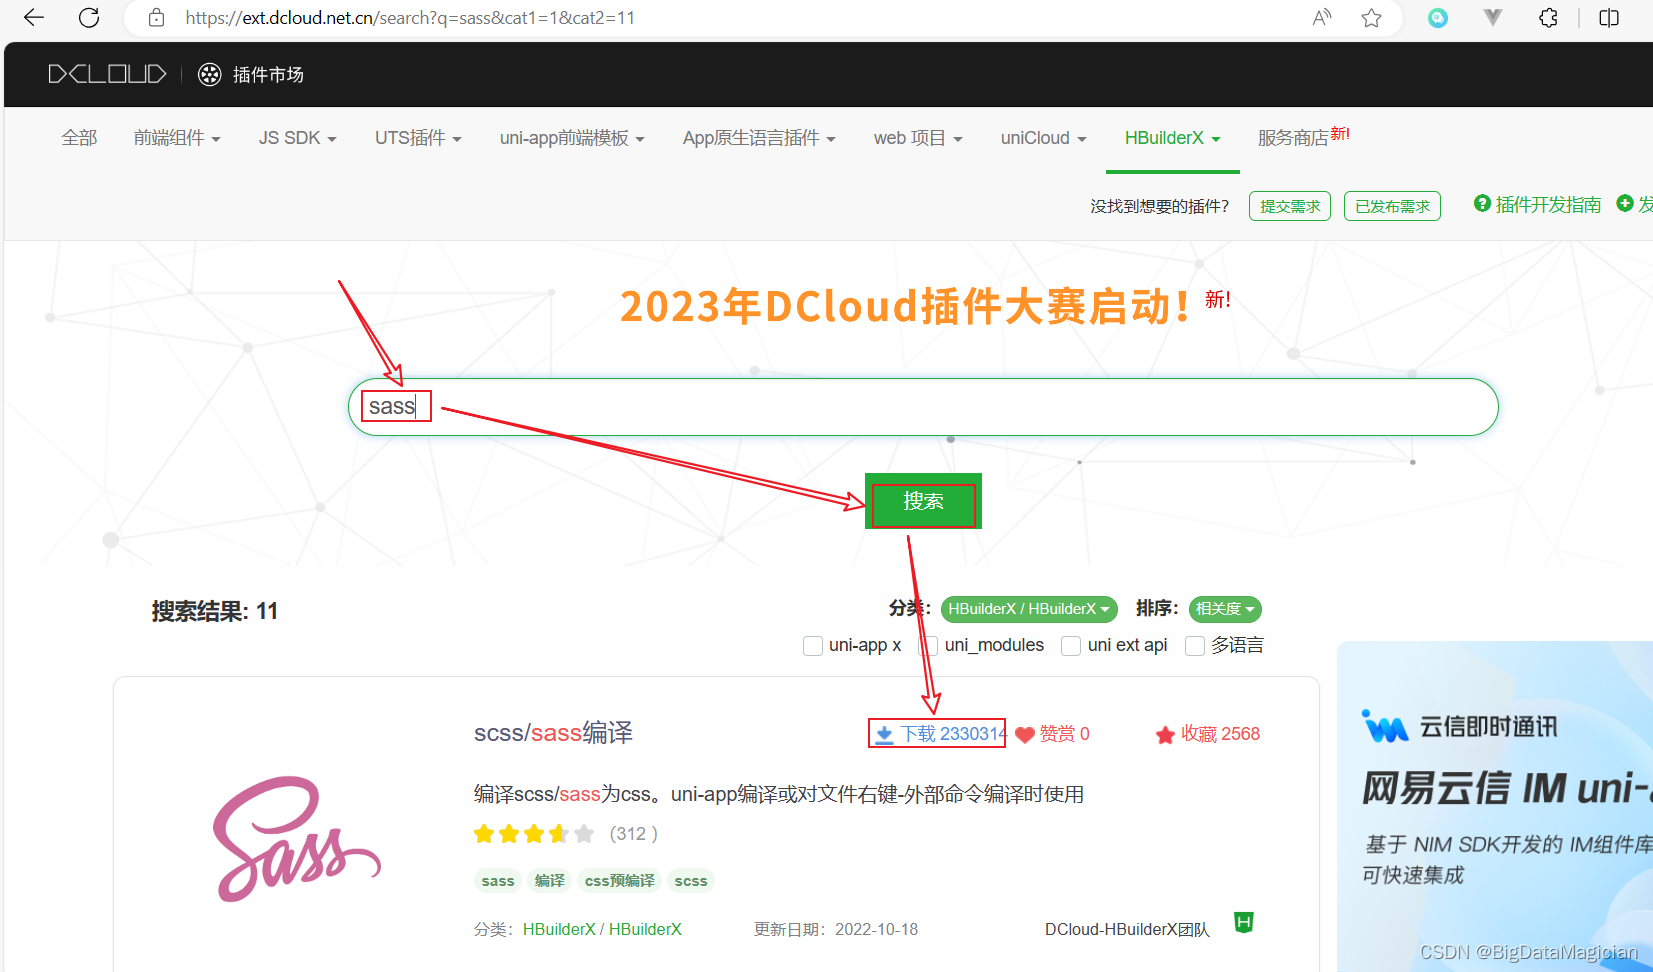Open the browser Extensions puzzle icon
Viewport: 1653px width, 972px height.
(x=1548, y=17)
